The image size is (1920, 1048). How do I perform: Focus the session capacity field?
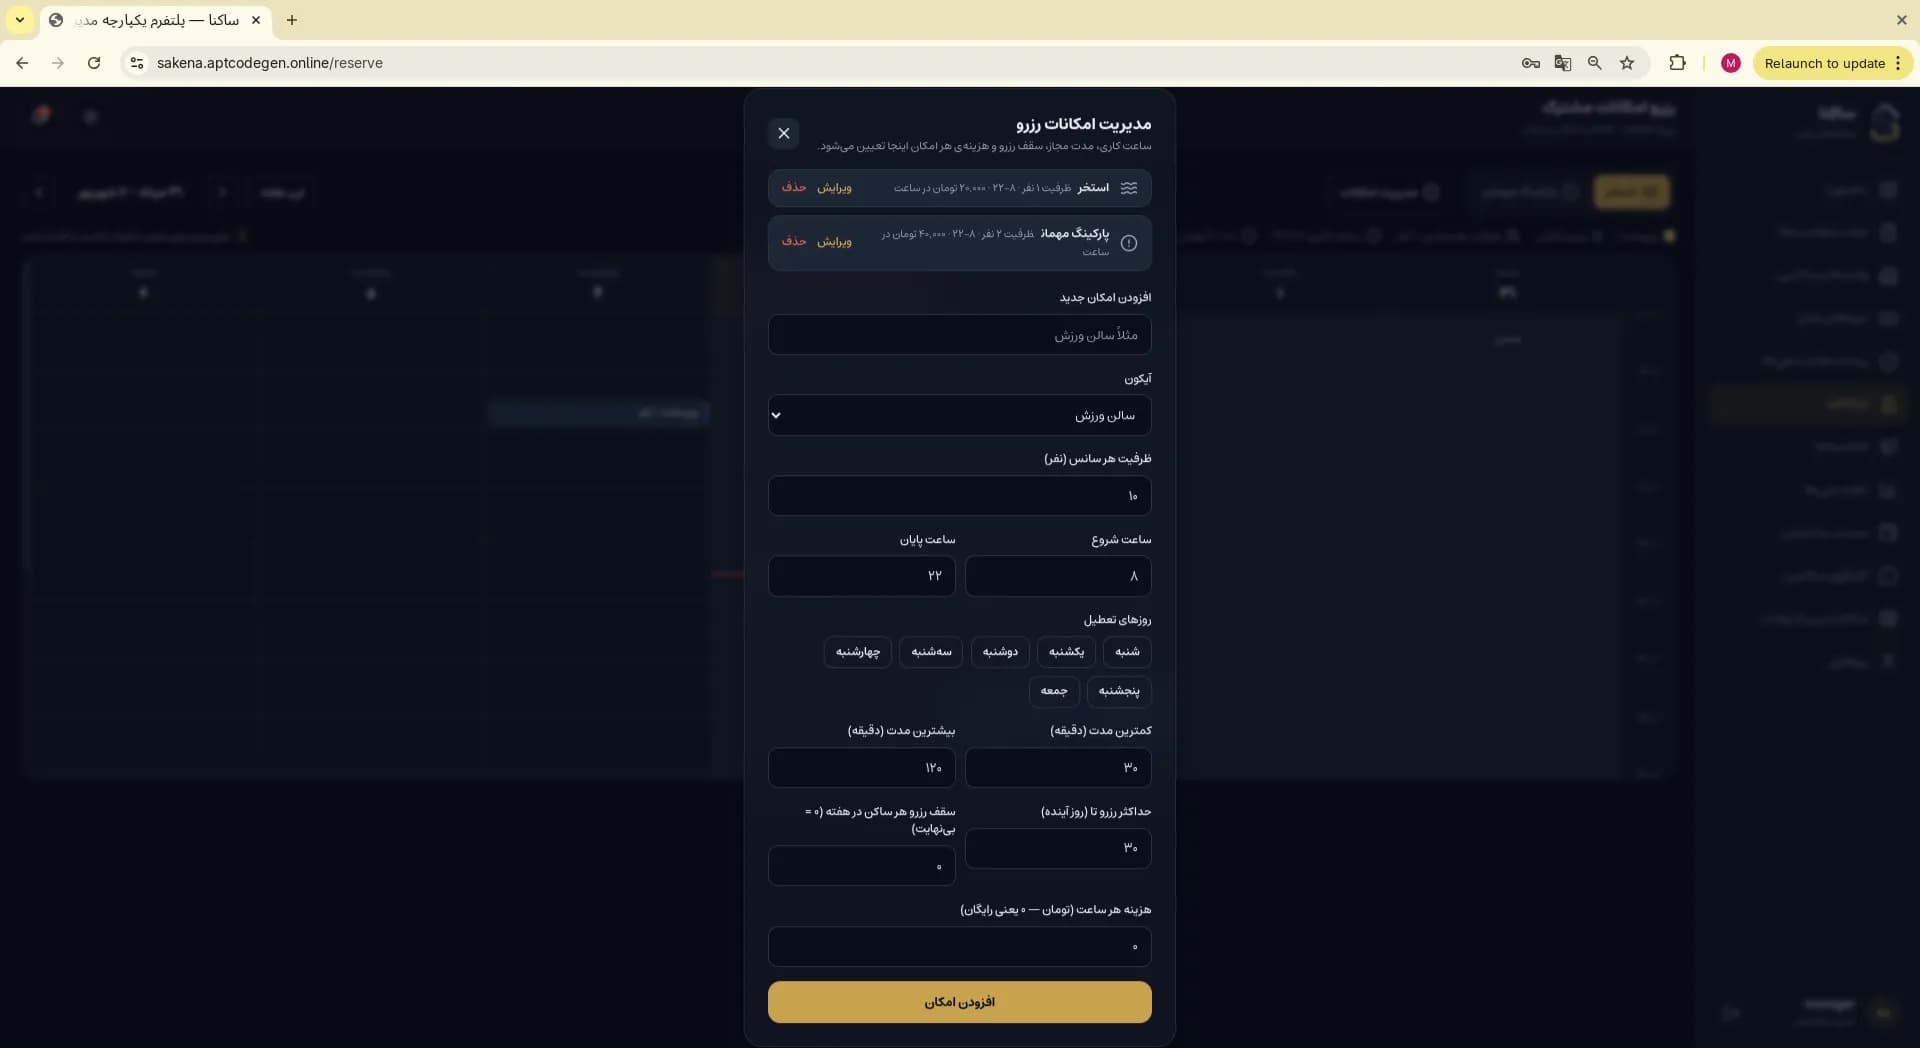[x=960, y=496]
